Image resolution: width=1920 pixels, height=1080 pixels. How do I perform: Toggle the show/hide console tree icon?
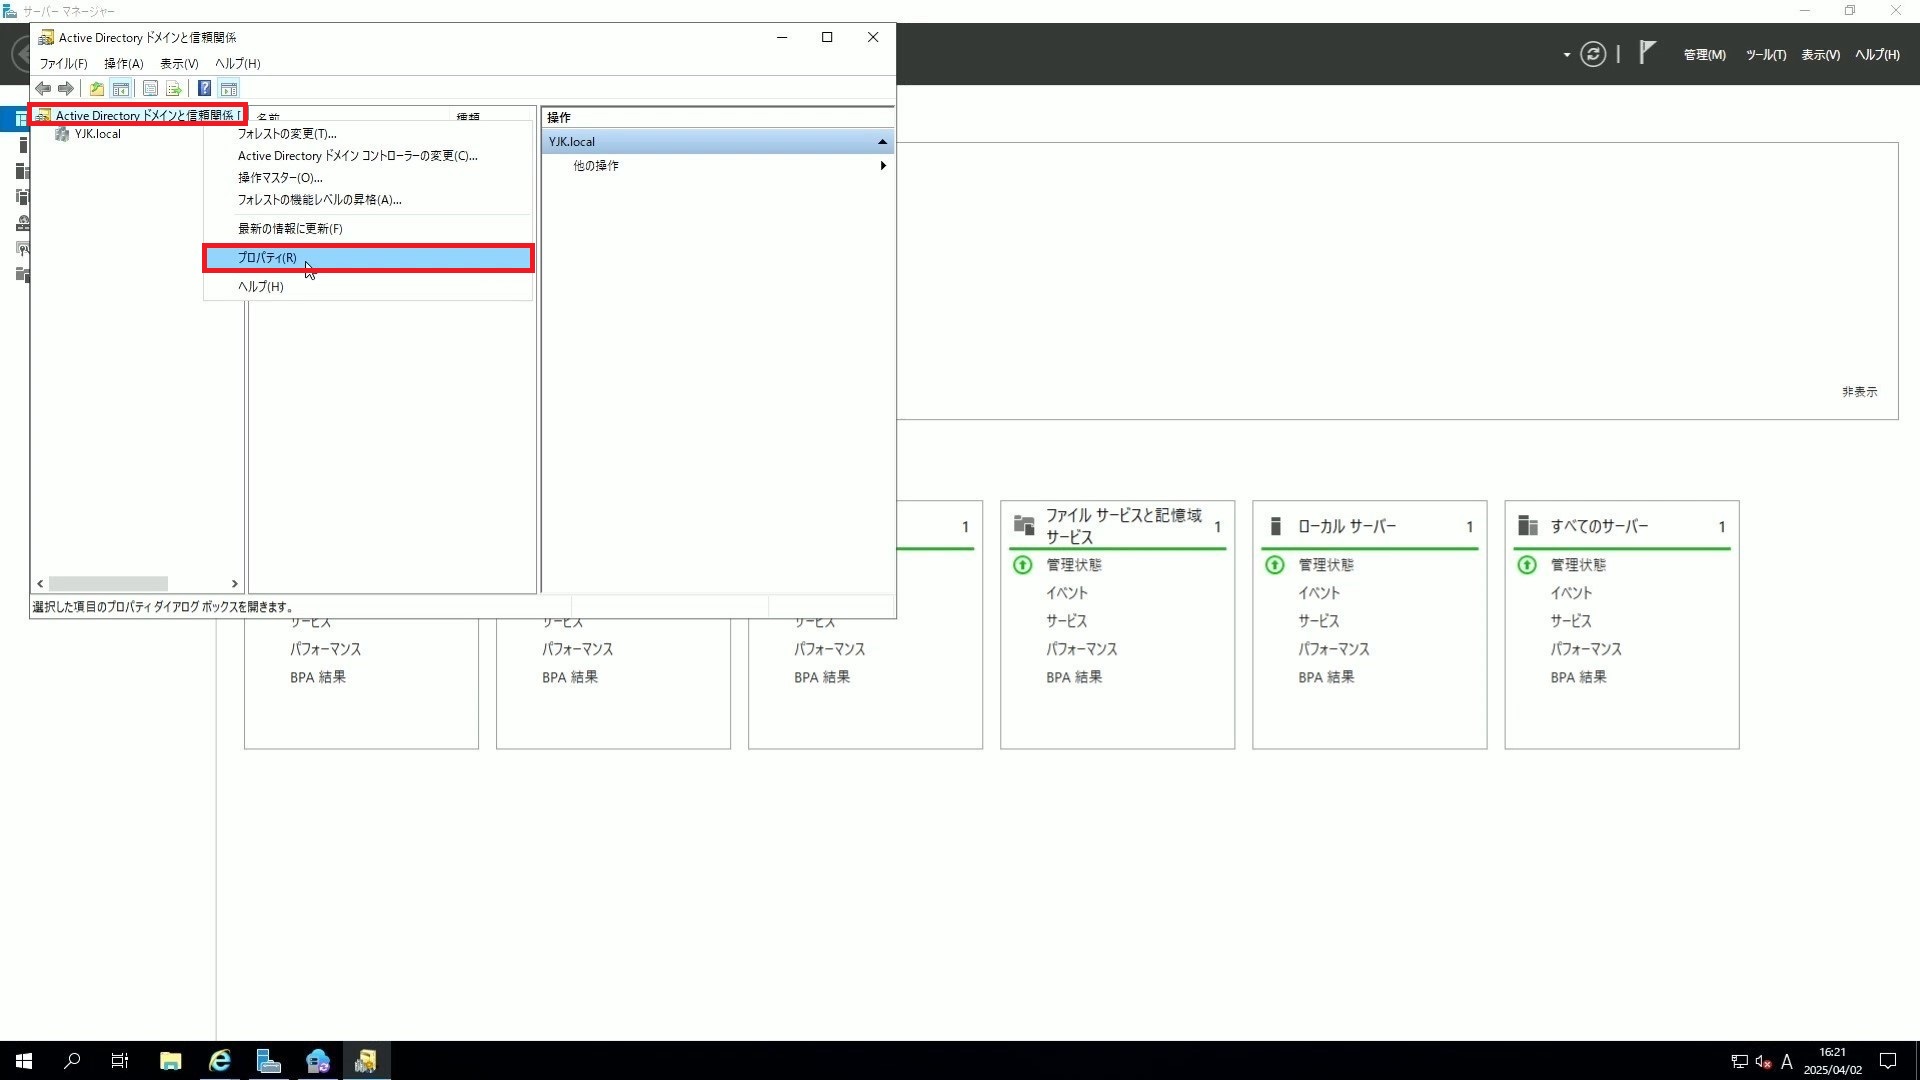[120, 89]
